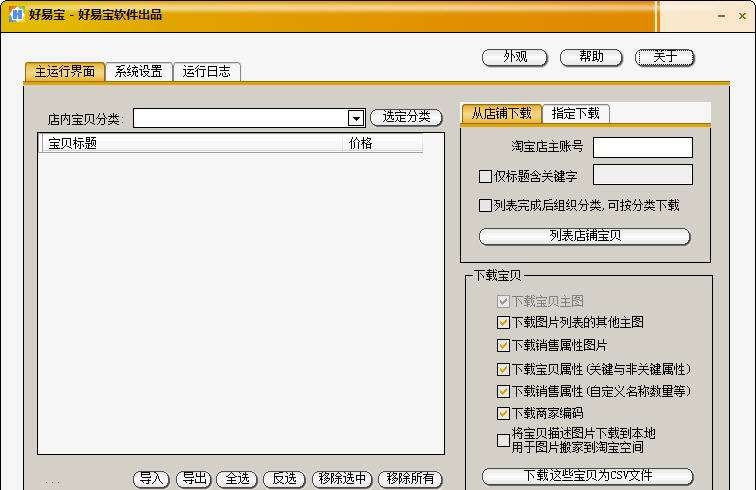The width and height of the screenshot is (756, 490).
Task: Click the 全选 button
Action: pos(237,478)
